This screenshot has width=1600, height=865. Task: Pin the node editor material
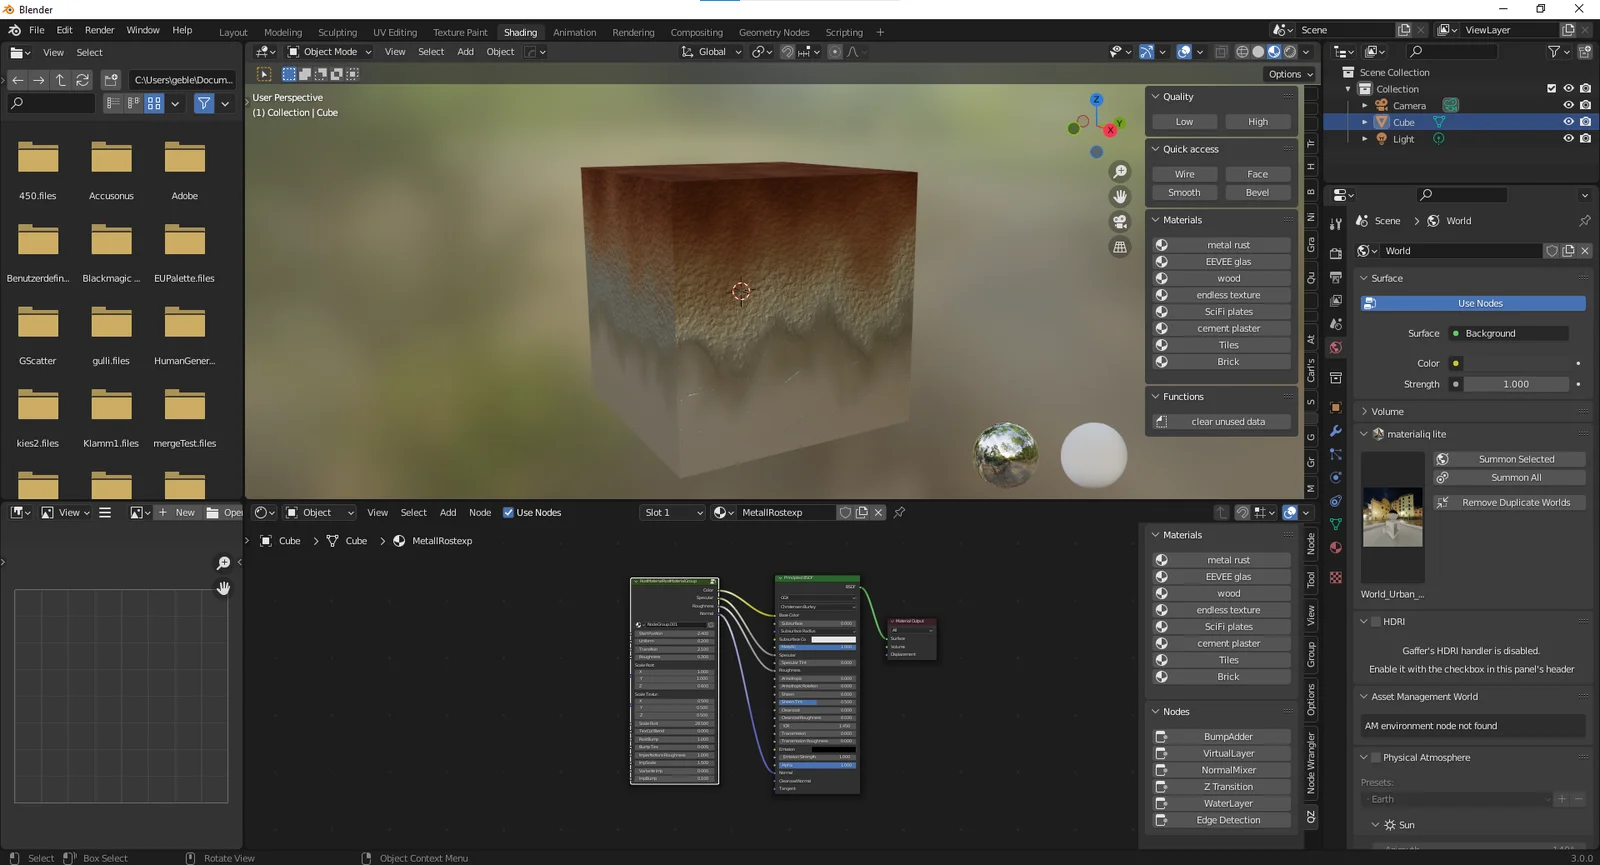coord(899,512)
